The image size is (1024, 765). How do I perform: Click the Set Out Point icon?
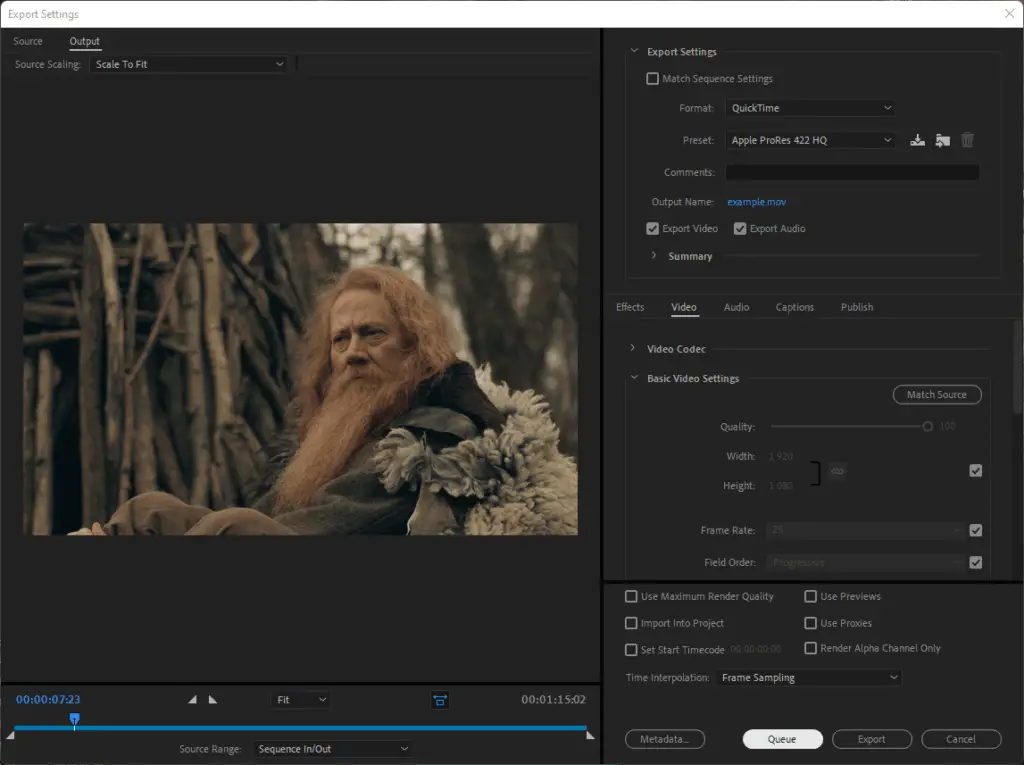pos(212,700)
